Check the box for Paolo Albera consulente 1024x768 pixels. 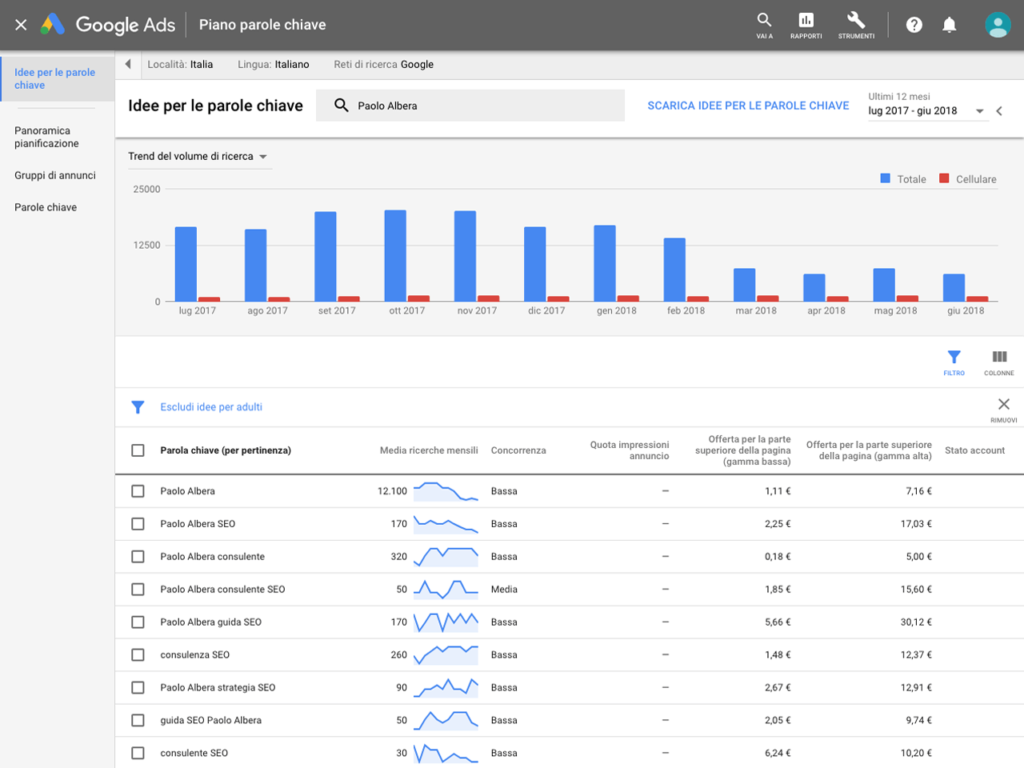tap(138, 556)
